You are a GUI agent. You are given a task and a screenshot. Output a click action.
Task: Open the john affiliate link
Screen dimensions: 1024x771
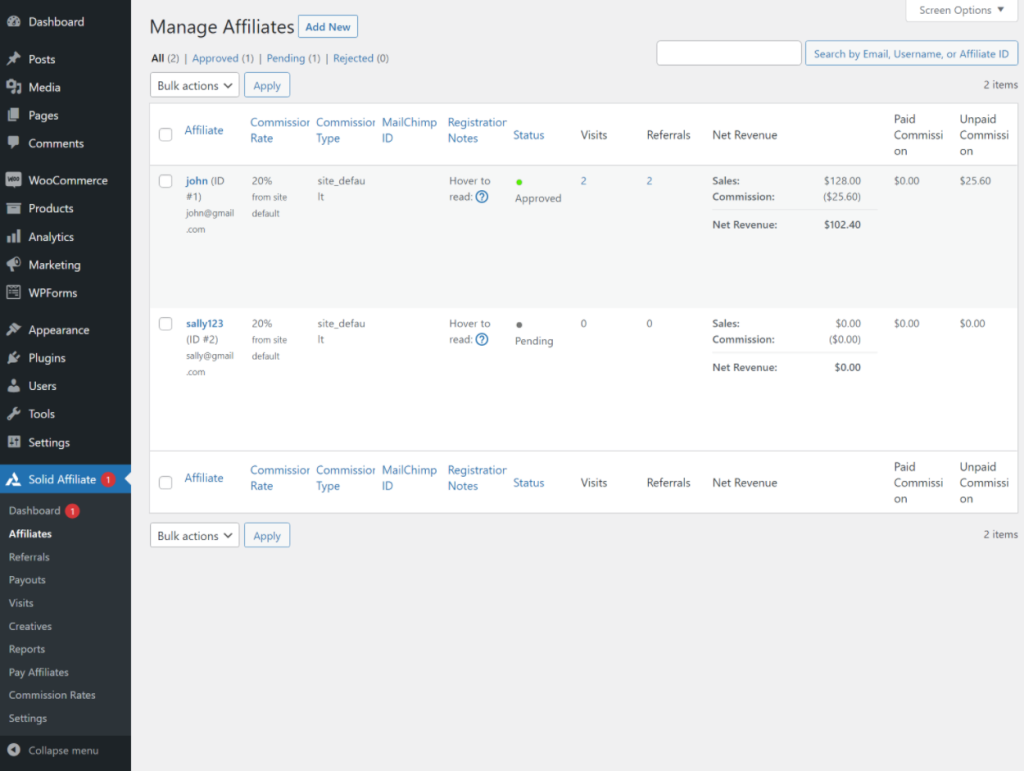(197, 181)
